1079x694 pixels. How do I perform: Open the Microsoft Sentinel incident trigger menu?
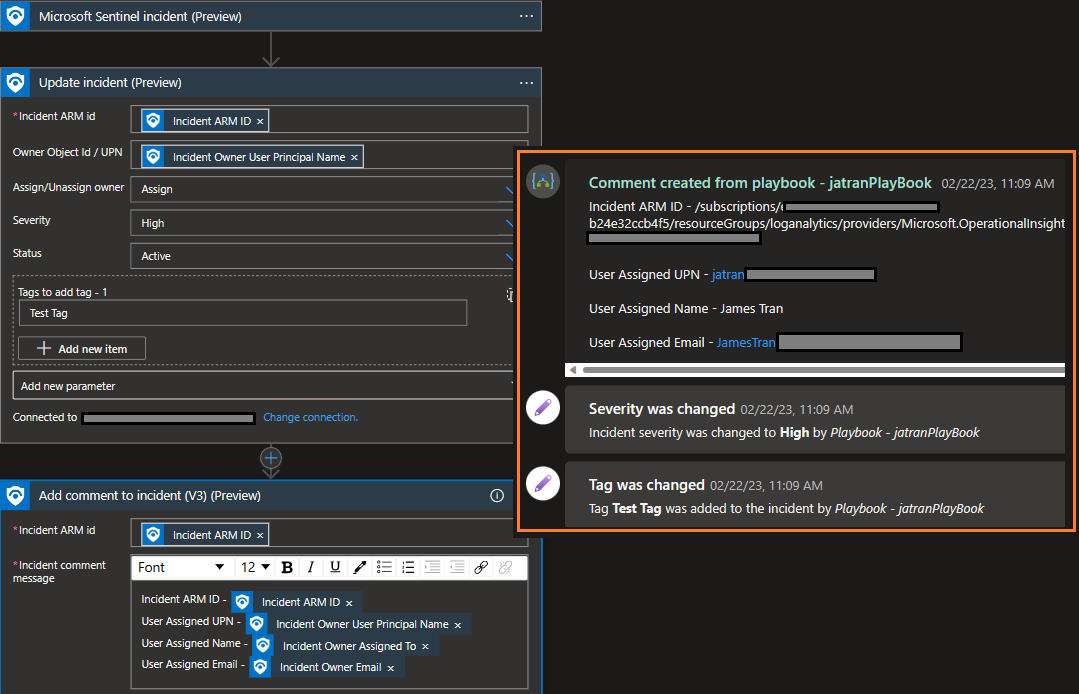tap(527, 16)
